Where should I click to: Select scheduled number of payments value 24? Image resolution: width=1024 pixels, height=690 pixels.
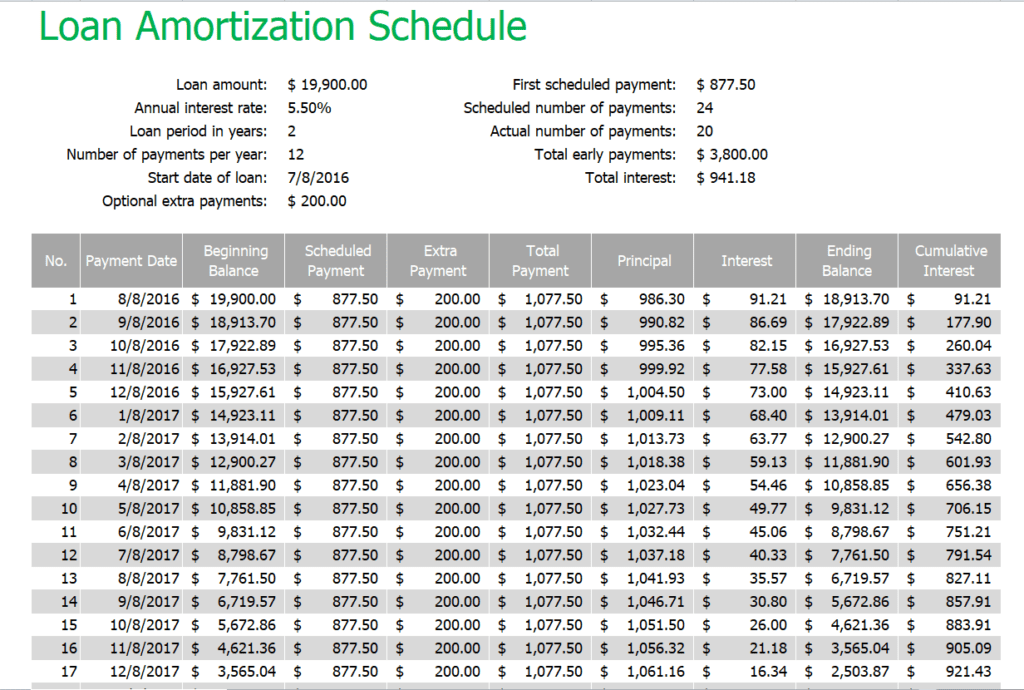[705, 108]
